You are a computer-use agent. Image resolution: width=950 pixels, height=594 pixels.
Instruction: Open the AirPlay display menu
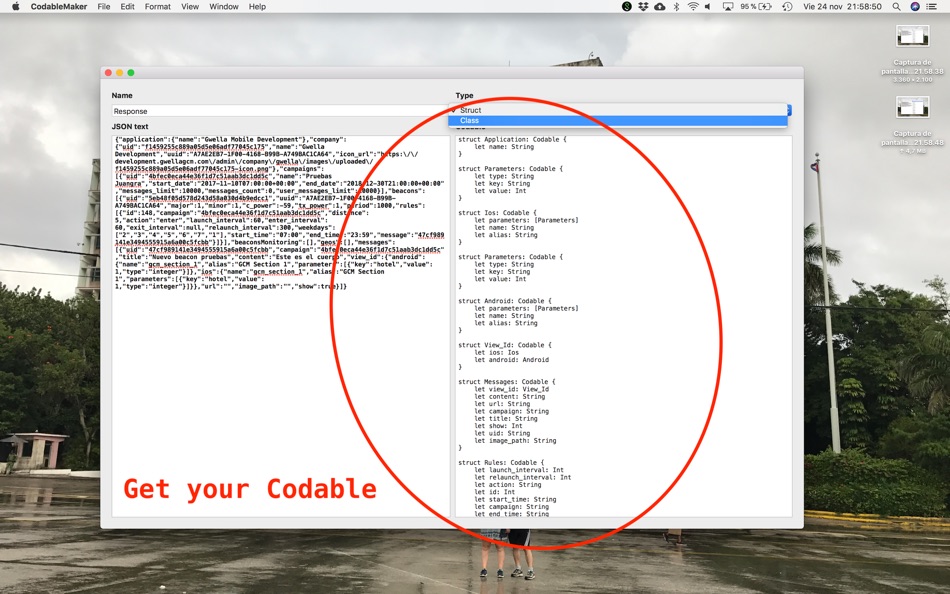(728, 7)
